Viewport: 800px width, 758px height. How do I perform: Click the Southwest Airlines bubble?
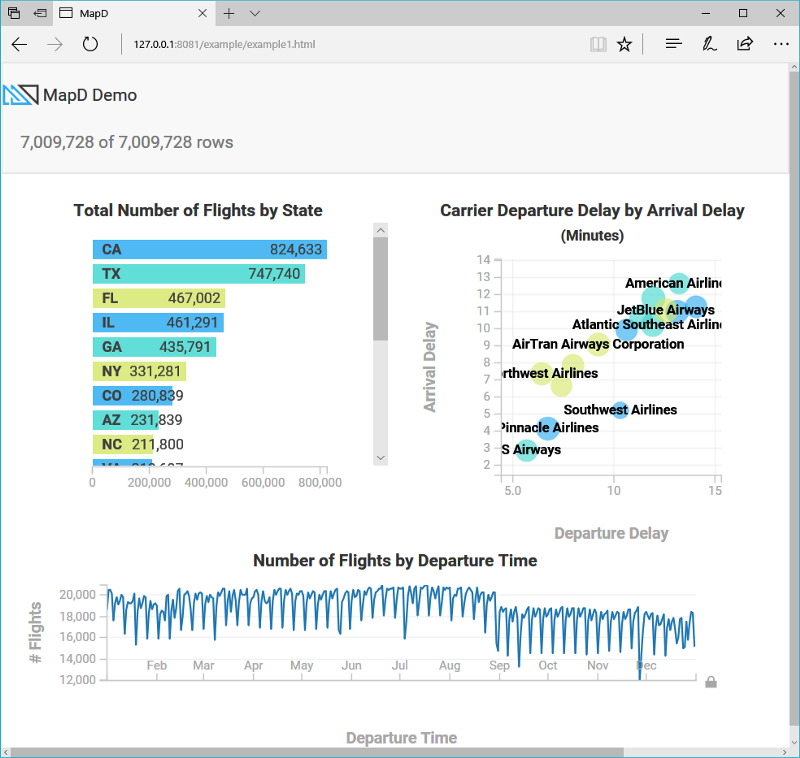pyautogui.click(x=620, y=410)
